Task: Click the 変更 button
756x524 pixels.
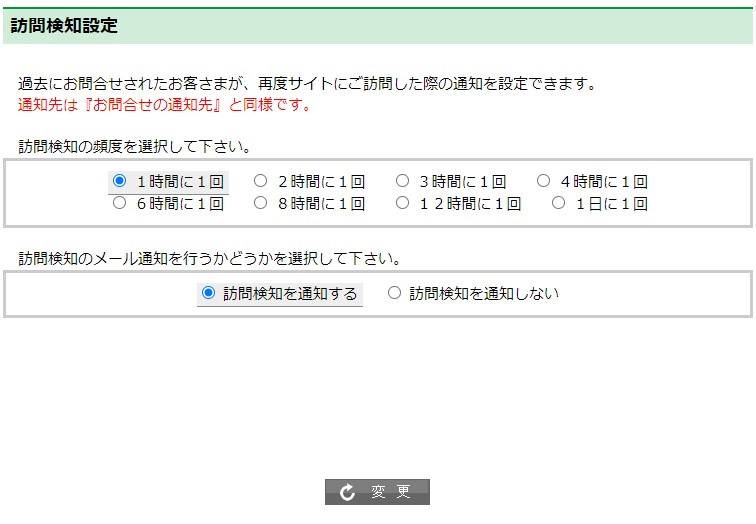Action: pyautogui.click(x=377, y=492)
